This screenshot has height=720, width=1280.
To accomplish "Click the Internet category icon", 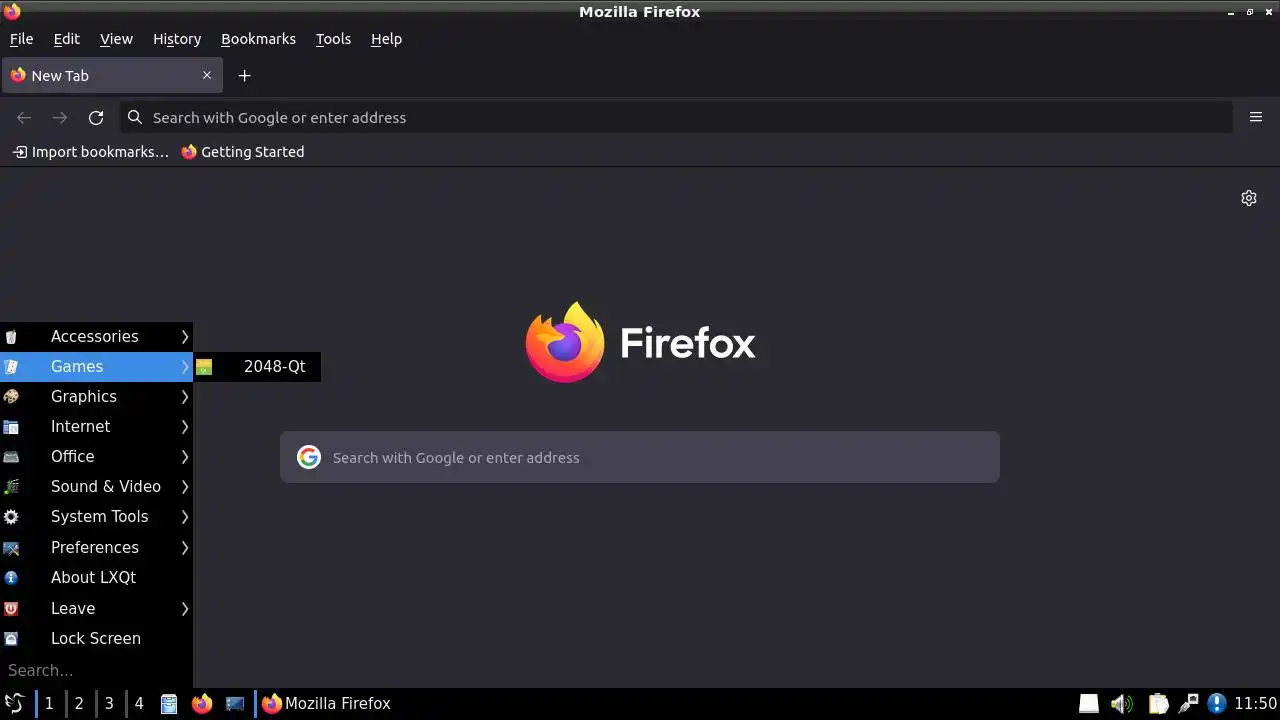I will 11,427.
